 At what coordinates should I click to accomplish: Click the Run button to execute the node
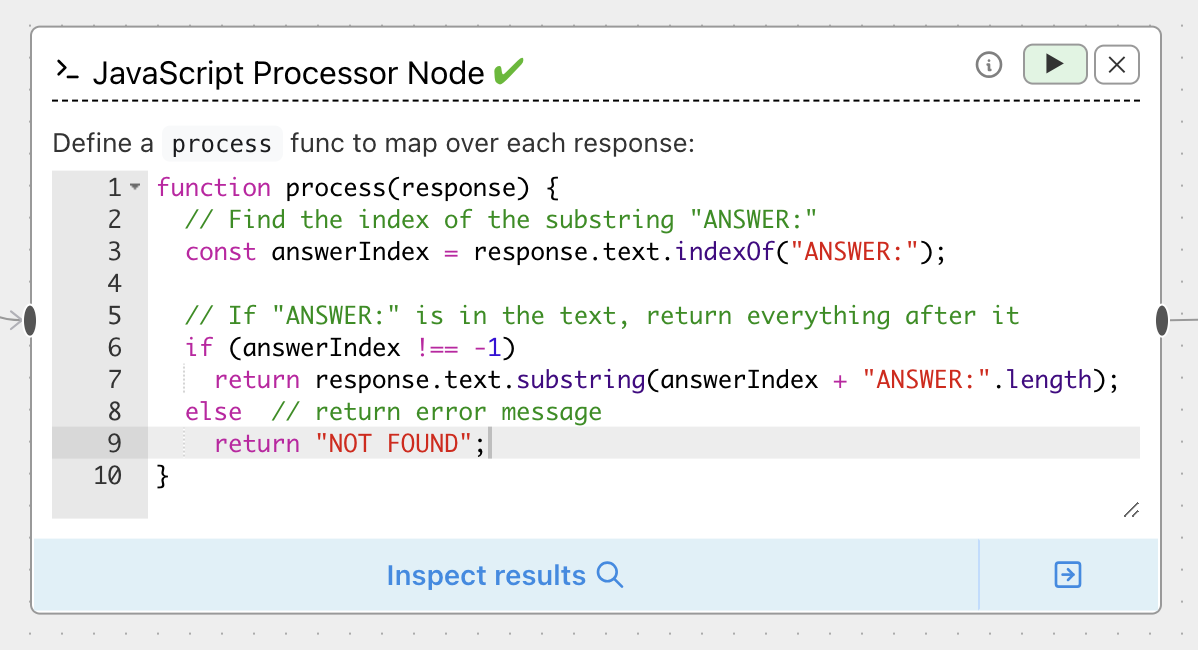point(1055,64)
